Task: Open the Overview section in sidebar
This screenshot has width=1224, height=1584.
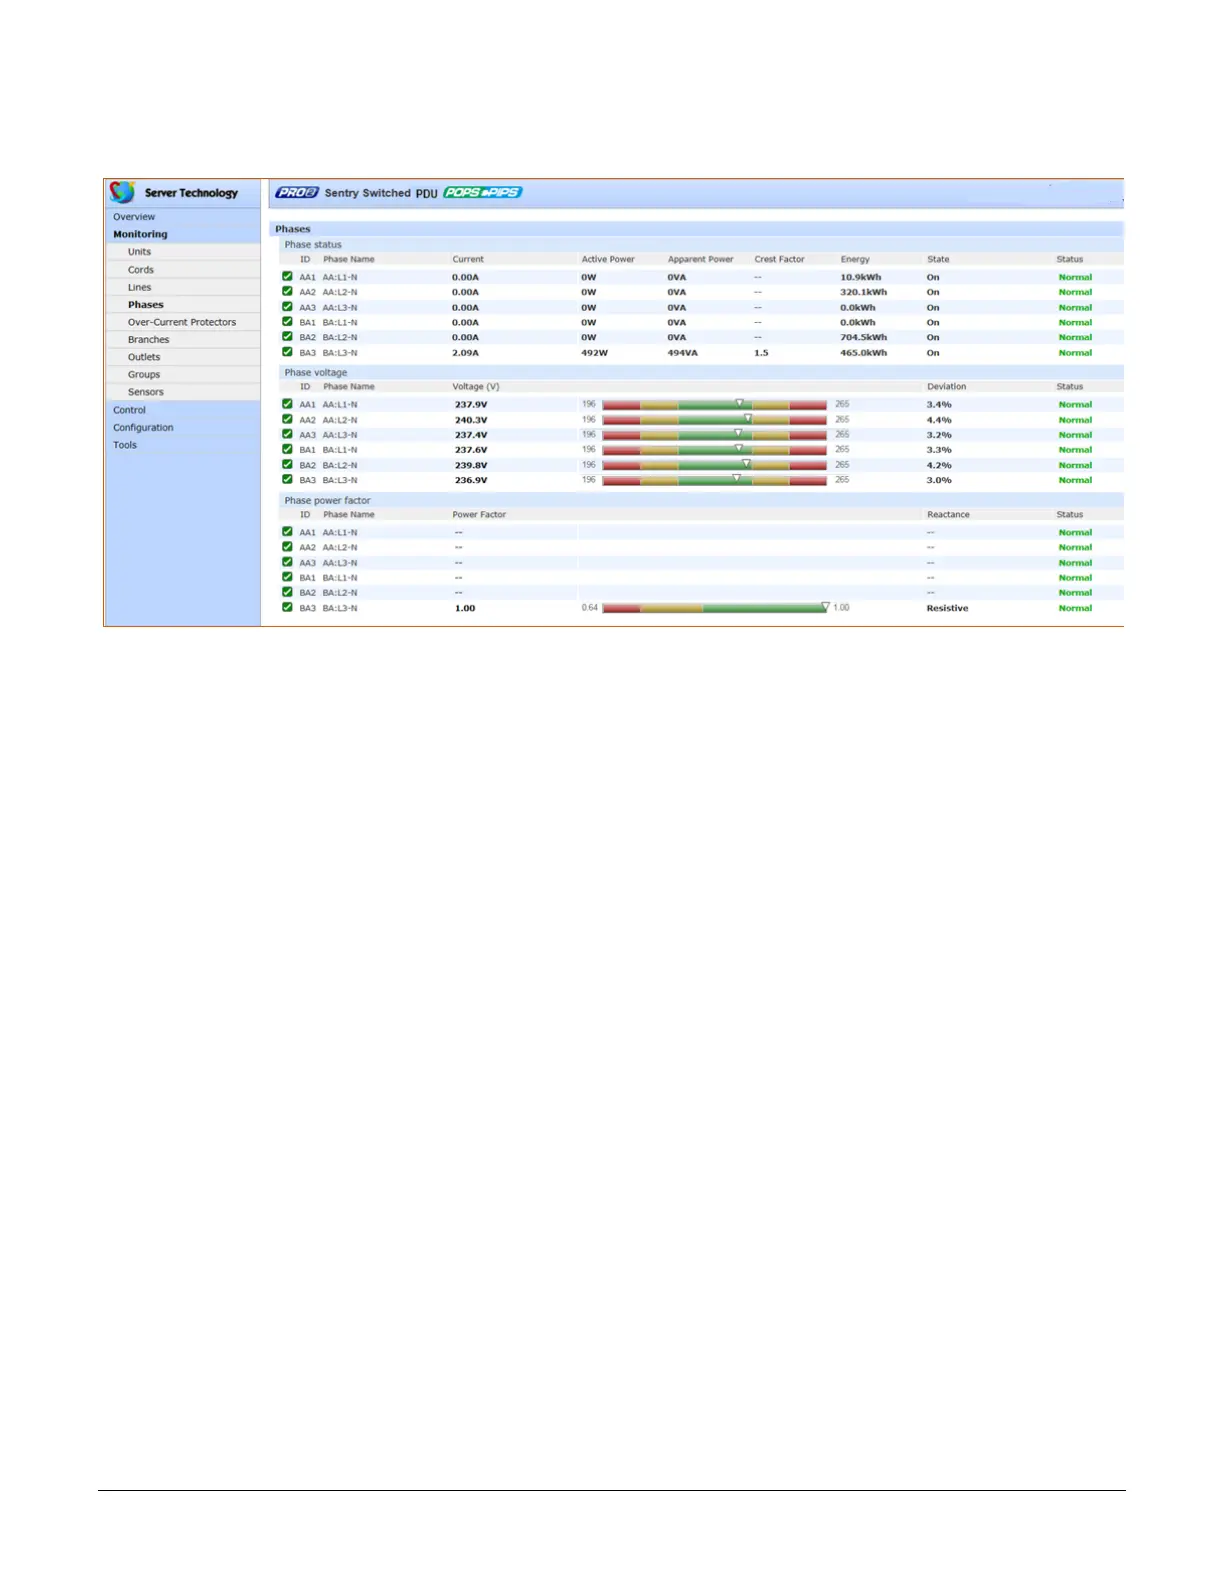Action: pos(134,217)
